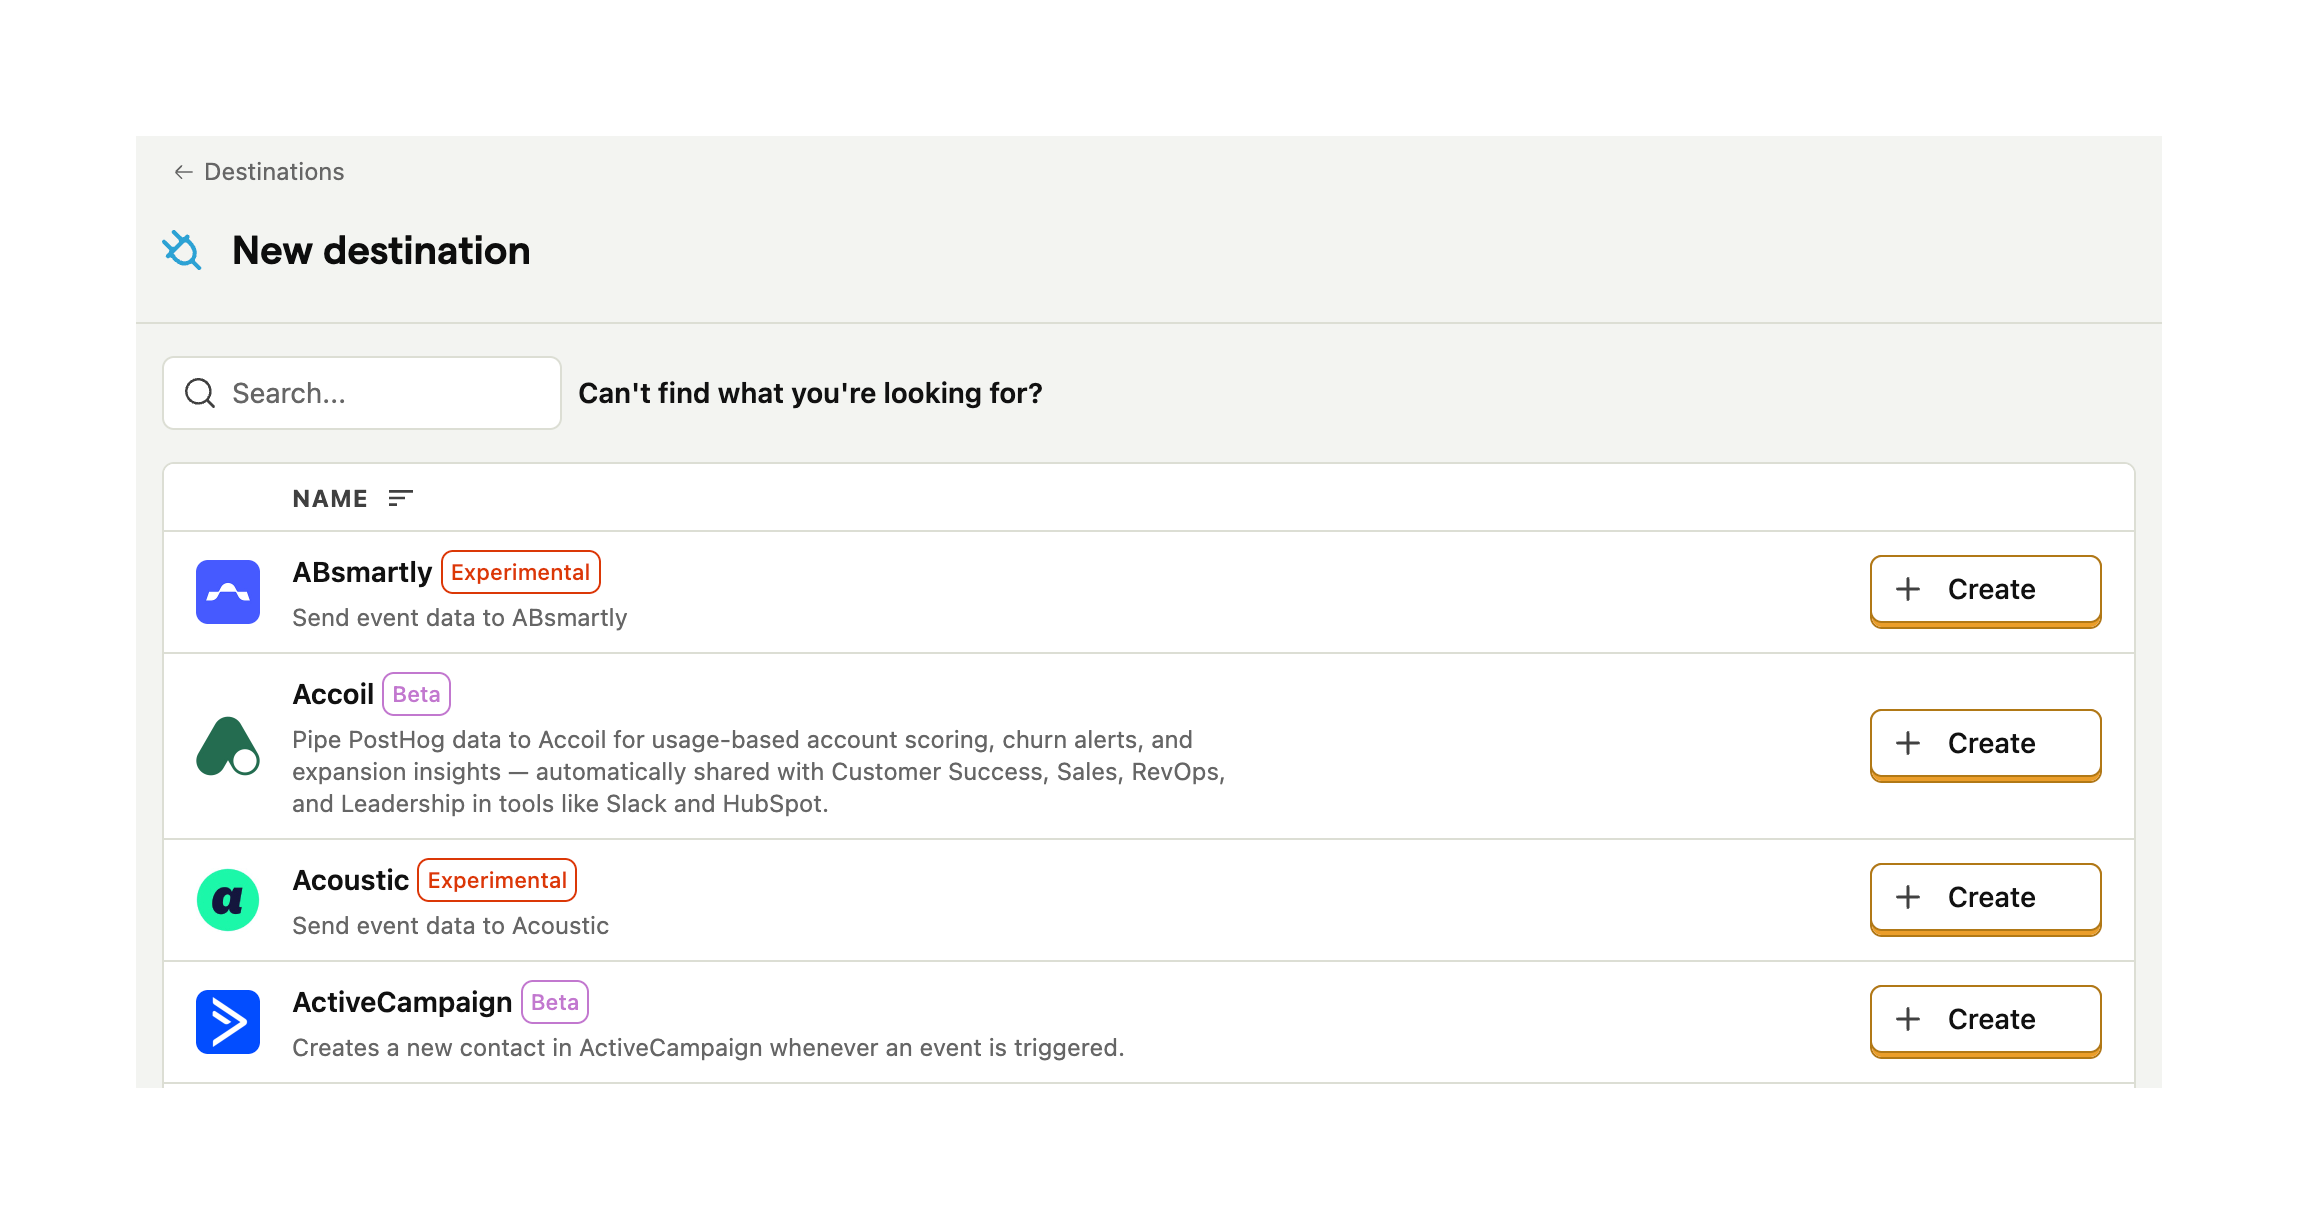Sort table by NAME column header
Viewport: 2298px width, 1224px height.
click(330, 498)
